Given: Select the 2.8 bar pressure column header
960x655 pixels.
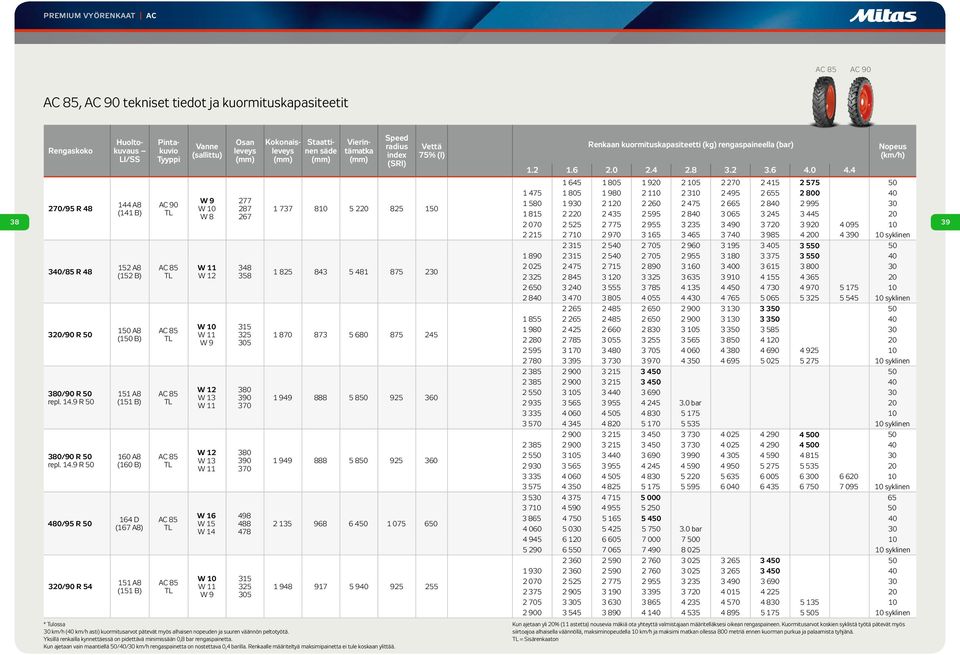Looking at the screenshot, I should [x=691, y=170].
